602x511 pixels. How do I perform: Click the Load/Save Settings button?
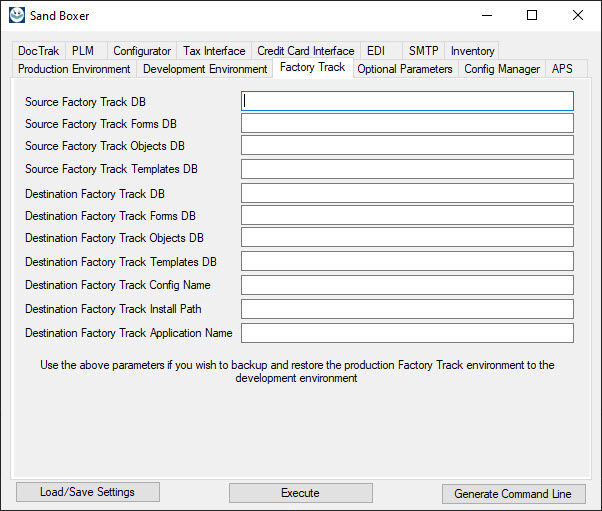(88, 492)
